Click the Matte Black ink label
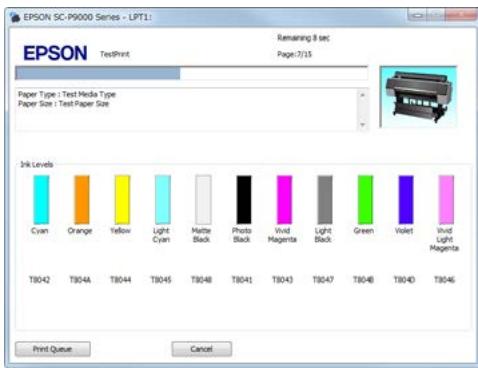Viewport: 478px width, 368px height. (201, 235)
